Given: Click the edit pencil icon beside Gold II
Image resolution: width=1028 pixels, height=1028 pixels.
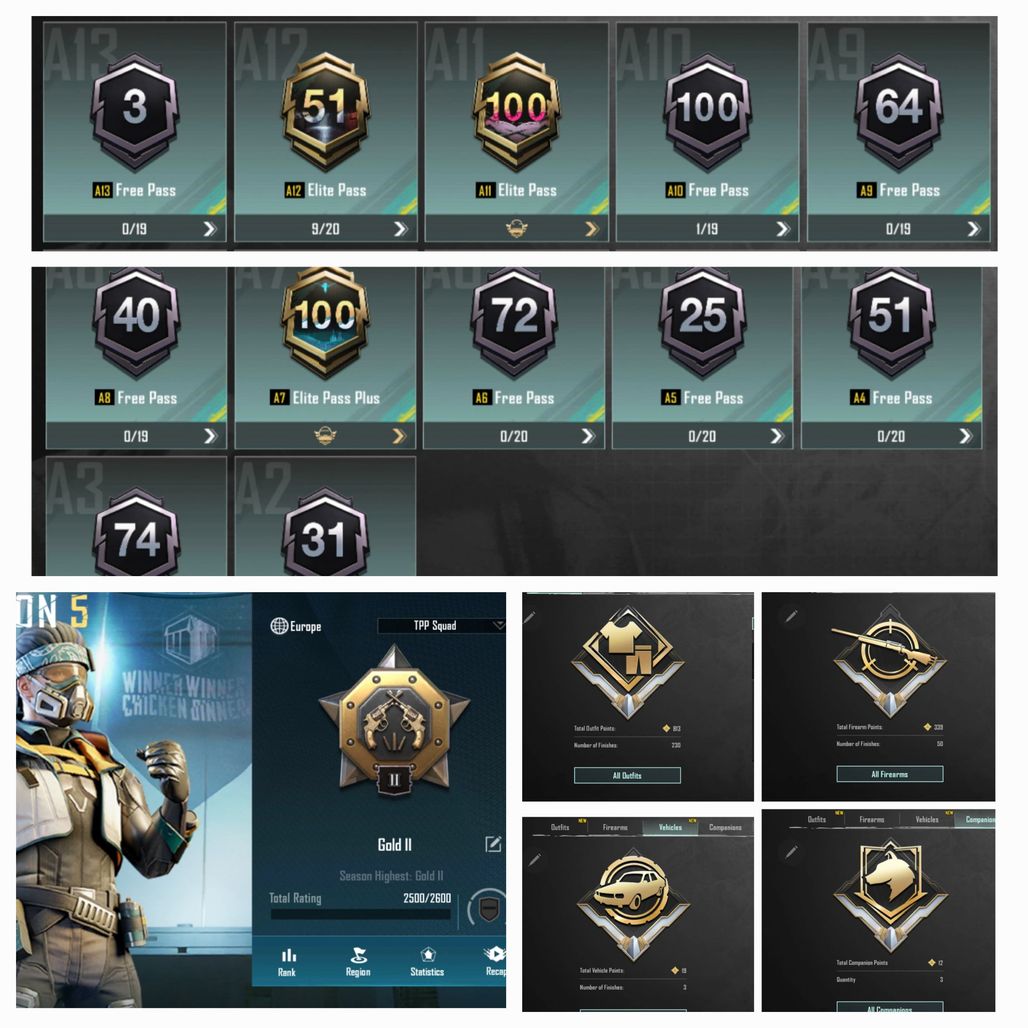Looking at the screenshot, I should point(493,844).
